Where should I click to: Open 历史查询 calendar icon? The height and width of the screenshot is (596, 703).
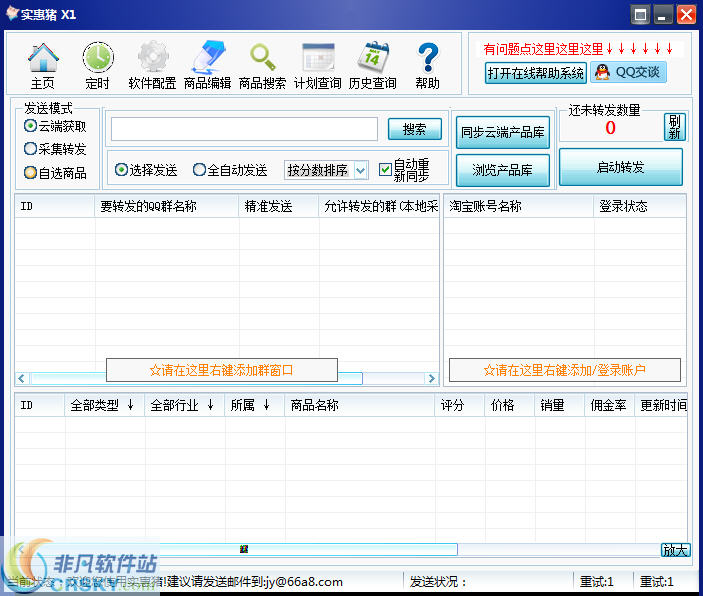pos(373,65)
